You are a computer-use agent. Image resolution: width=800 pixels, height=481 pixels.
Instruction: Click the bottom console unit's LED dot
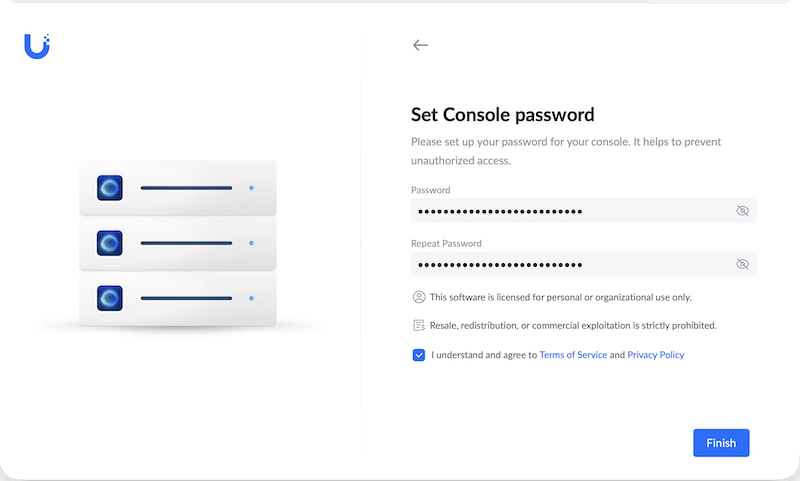point(252,298)
